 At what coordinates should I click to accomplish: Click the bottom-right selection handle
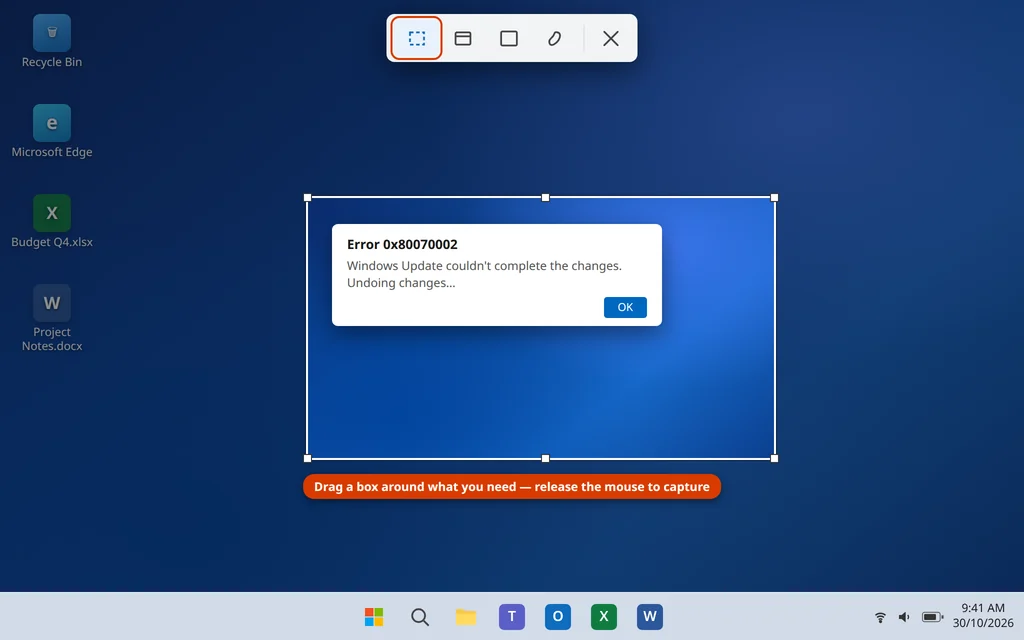pos(775,458)
